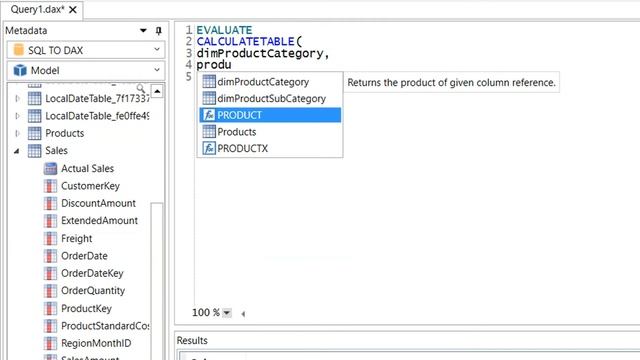Select the LocalDateTable_7f17337 table icon
Image resolution: width=640 pixels, height=360 pixels.
(34, 99)
